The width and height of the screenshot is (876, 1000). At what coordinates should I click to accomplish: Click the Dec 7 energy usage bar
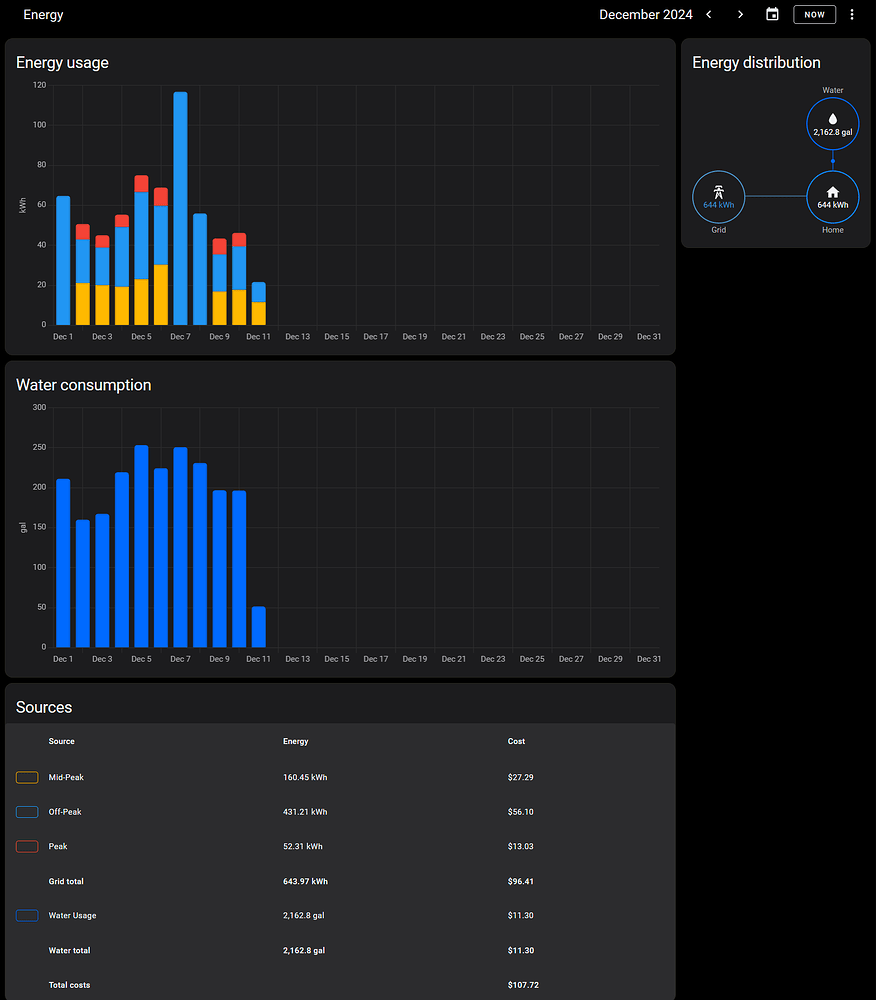click(180, 208)
